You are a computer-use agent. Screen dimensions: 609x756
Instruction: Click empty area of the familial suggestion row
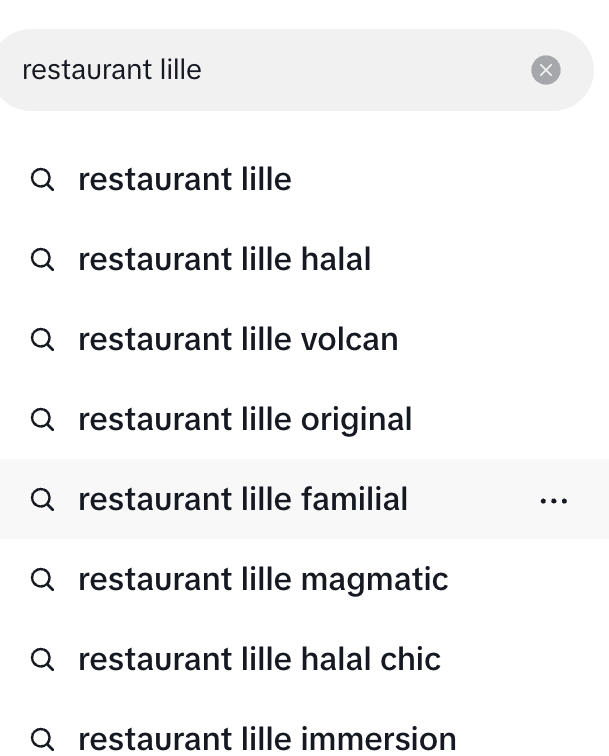pyautogui.click(x=470, y=500)
